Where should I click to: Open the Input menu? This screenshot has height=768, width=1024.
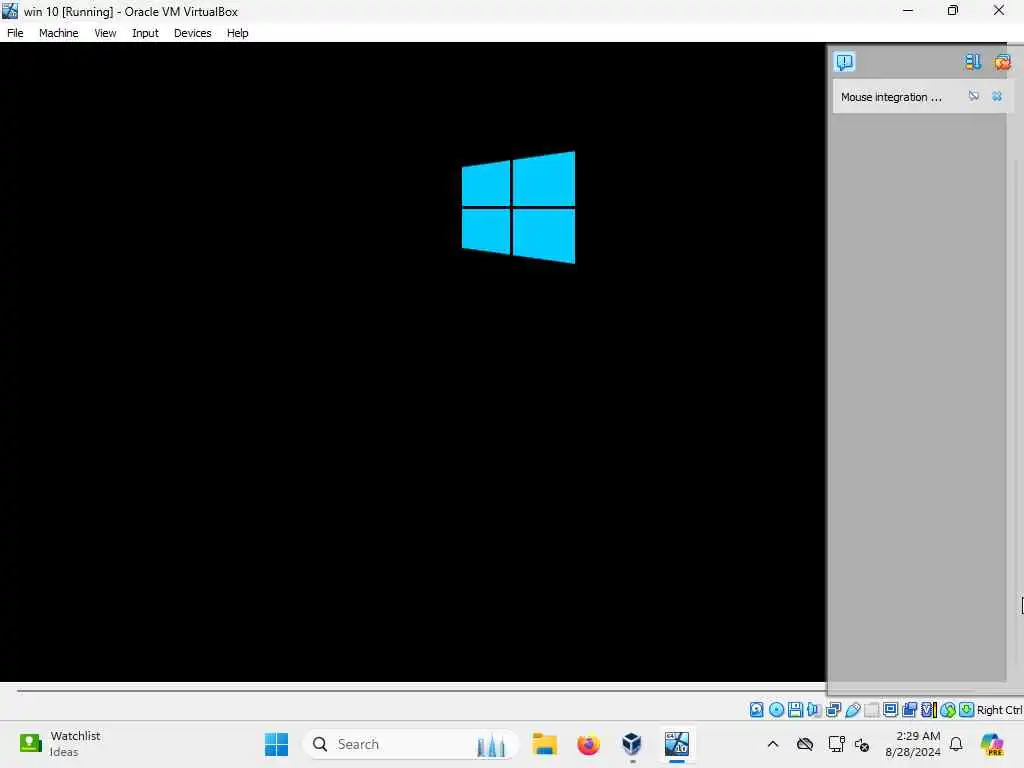145,33
